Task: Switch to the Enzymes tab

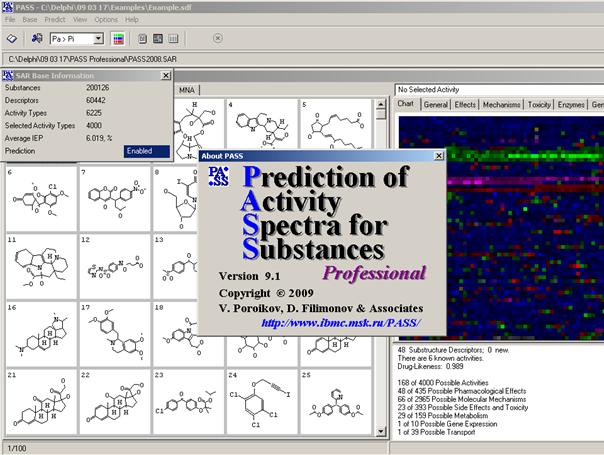Action: click(571, 104)
